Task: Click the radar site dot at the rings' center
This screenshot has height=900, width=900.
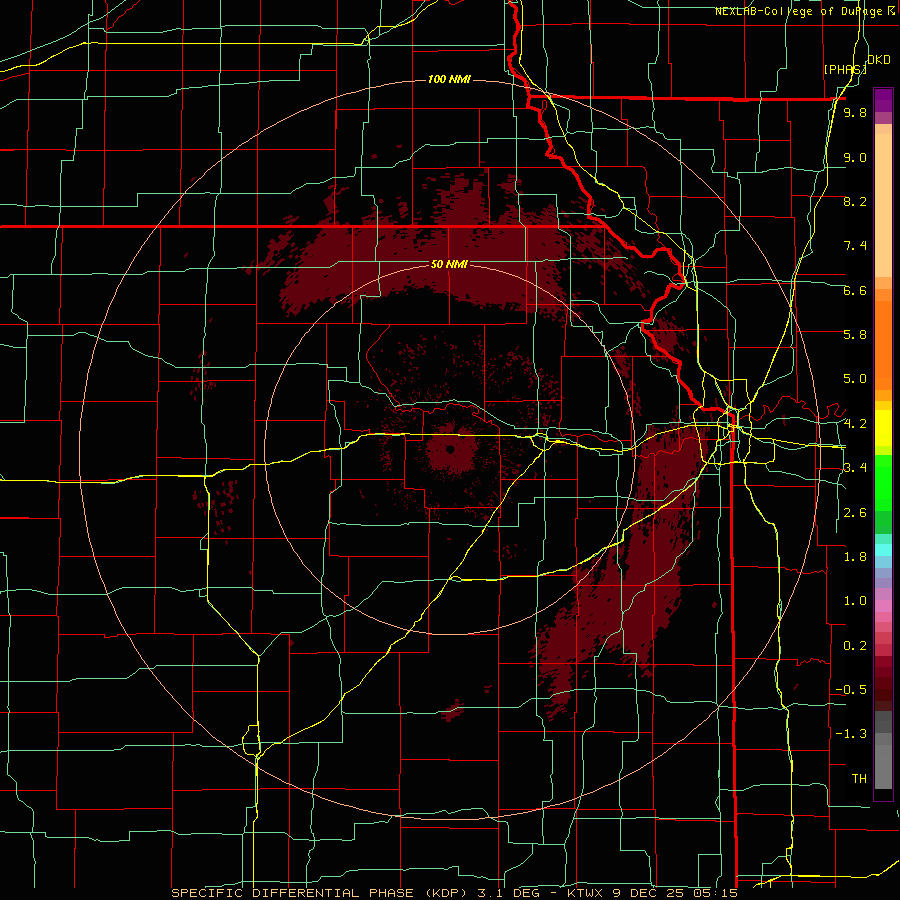Action: (450, 449)
